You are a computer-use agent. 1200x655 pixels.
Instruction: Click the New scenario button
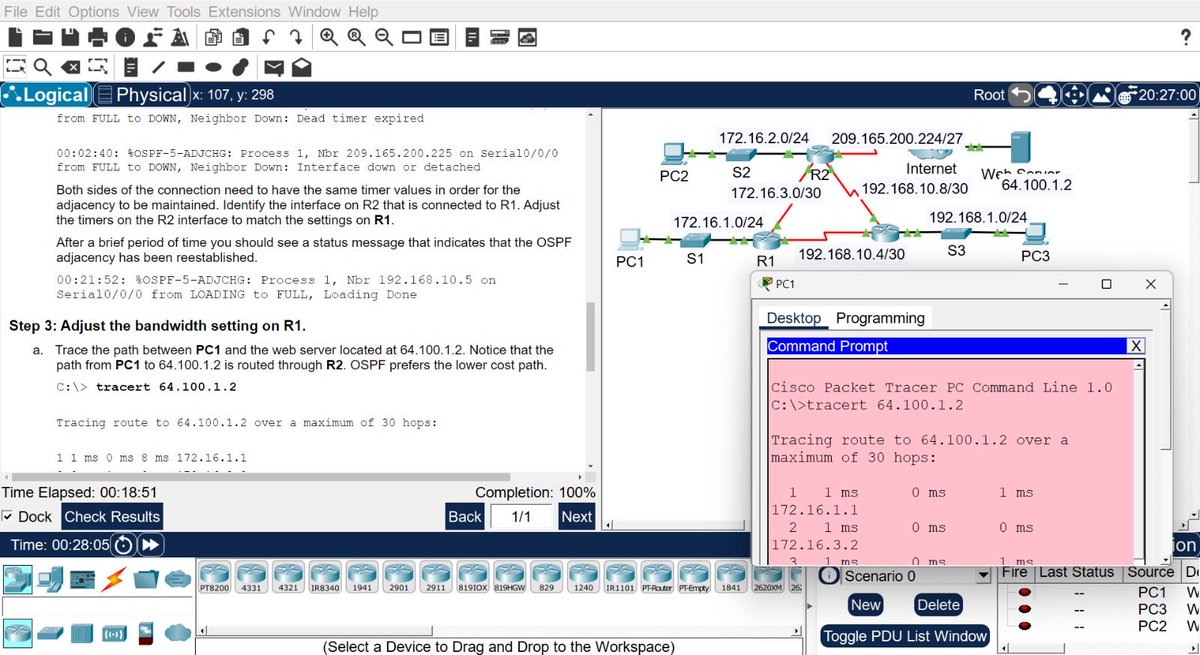pos(865,605)
